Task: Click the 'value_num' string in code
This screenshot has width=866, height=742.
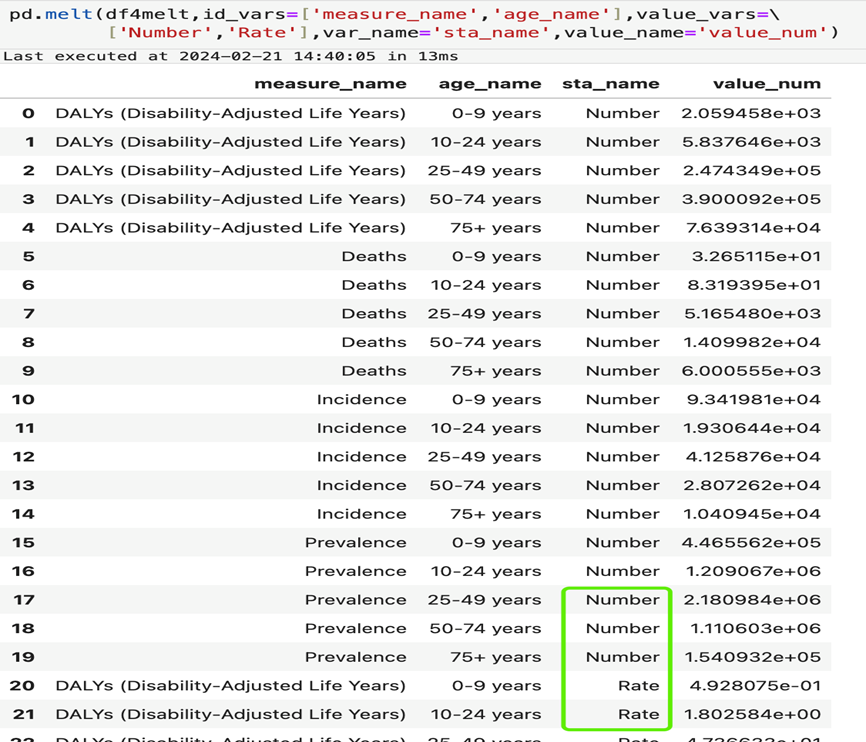Action: point(765,33)
